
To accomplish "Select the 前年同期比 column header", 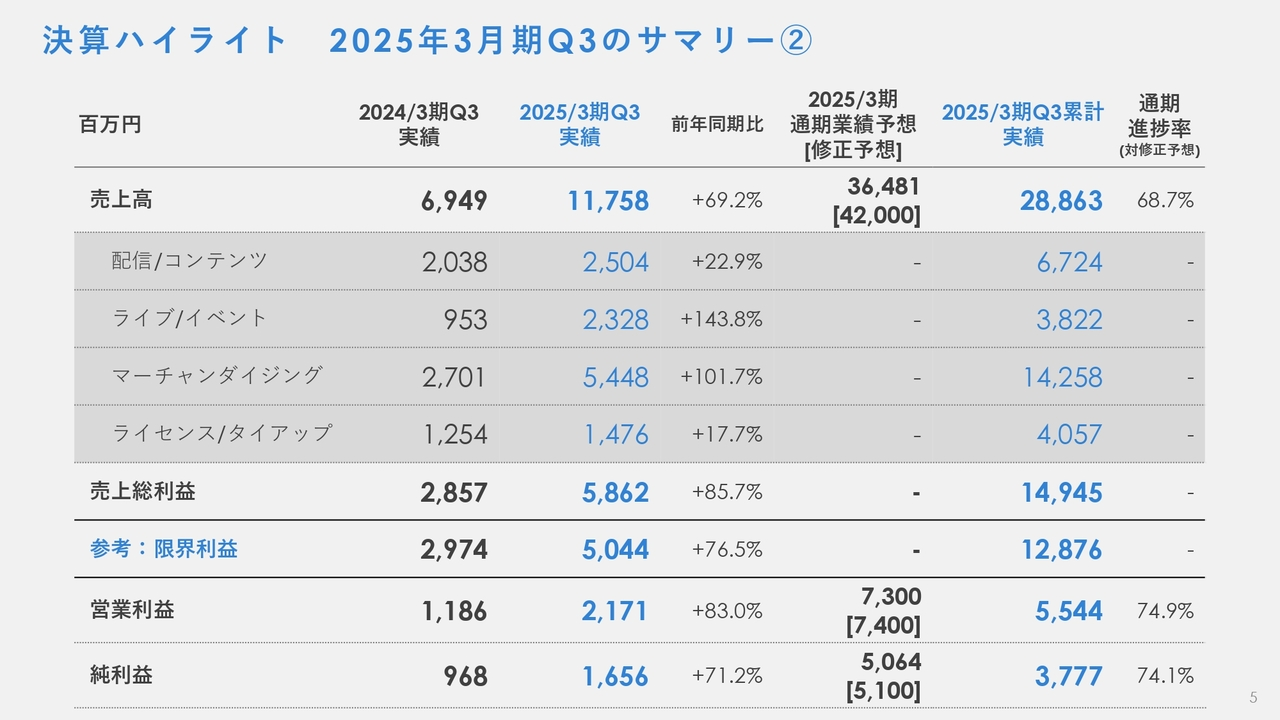I will [x=717, y=125].
